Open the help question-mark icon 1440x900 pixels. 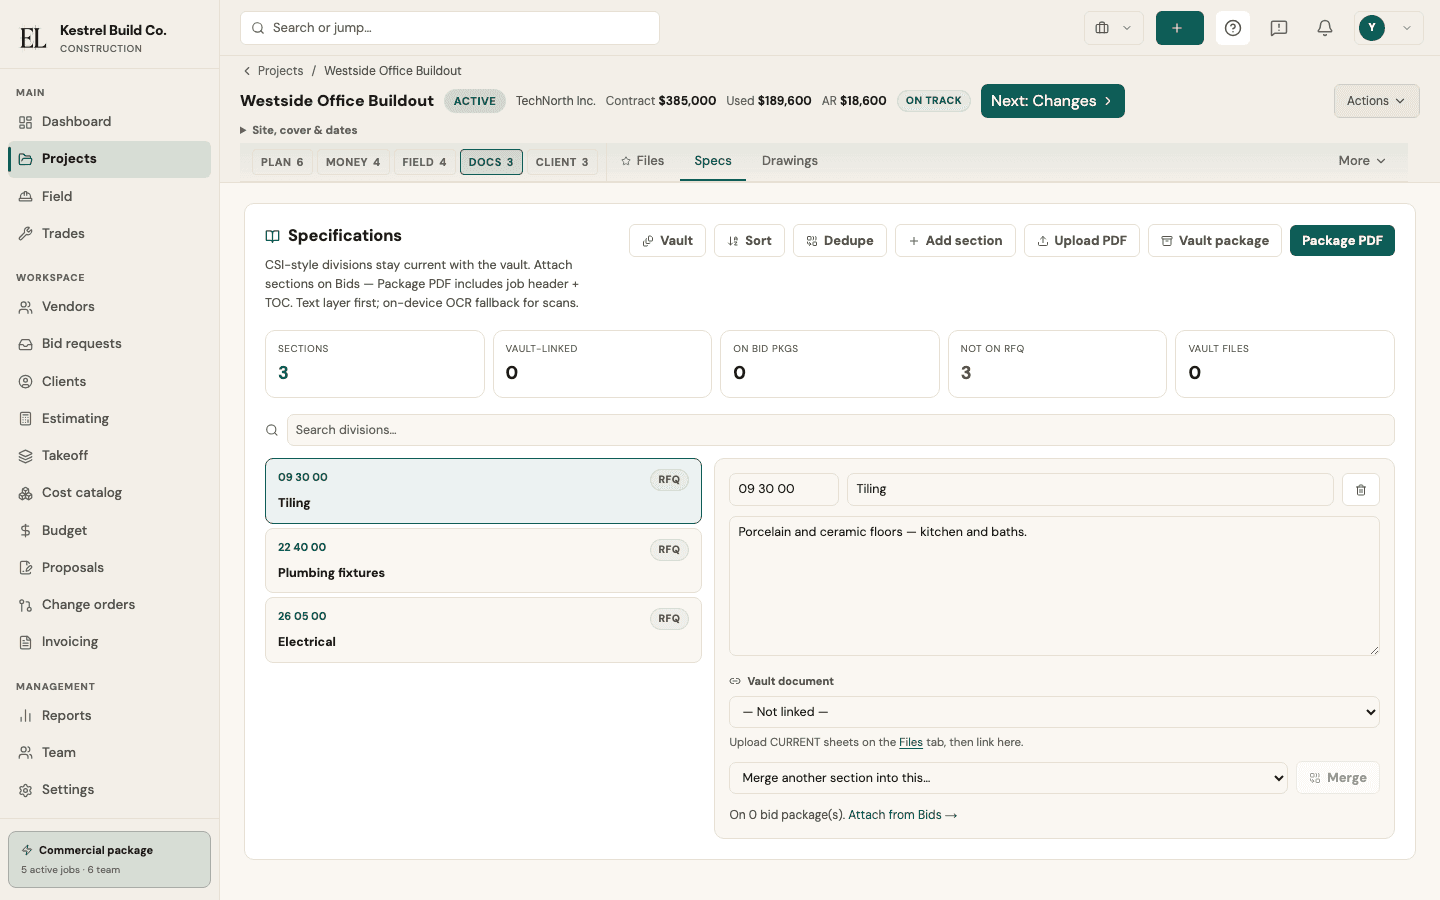pyautogui.click(x=1233, y=28)
